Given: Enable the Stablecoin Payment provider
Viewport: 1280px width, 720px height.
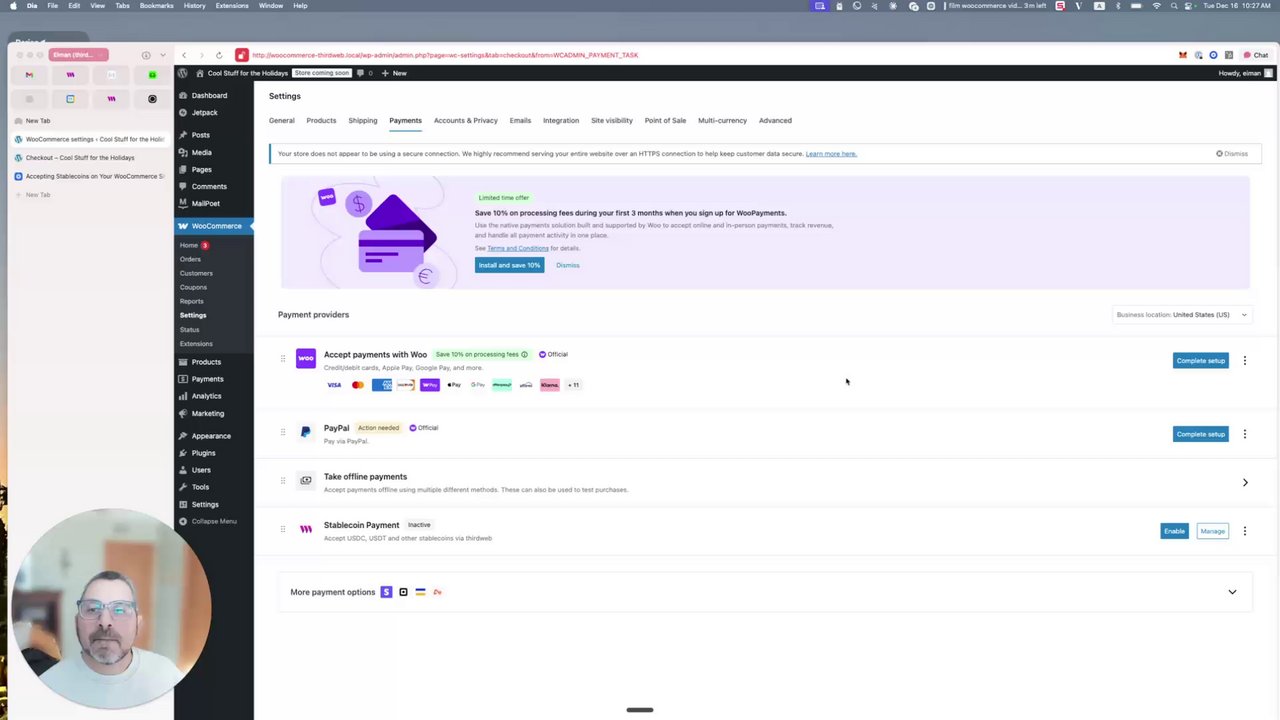Looking at the screenshot, I should pyautogui.click(x=1174, y=531).
